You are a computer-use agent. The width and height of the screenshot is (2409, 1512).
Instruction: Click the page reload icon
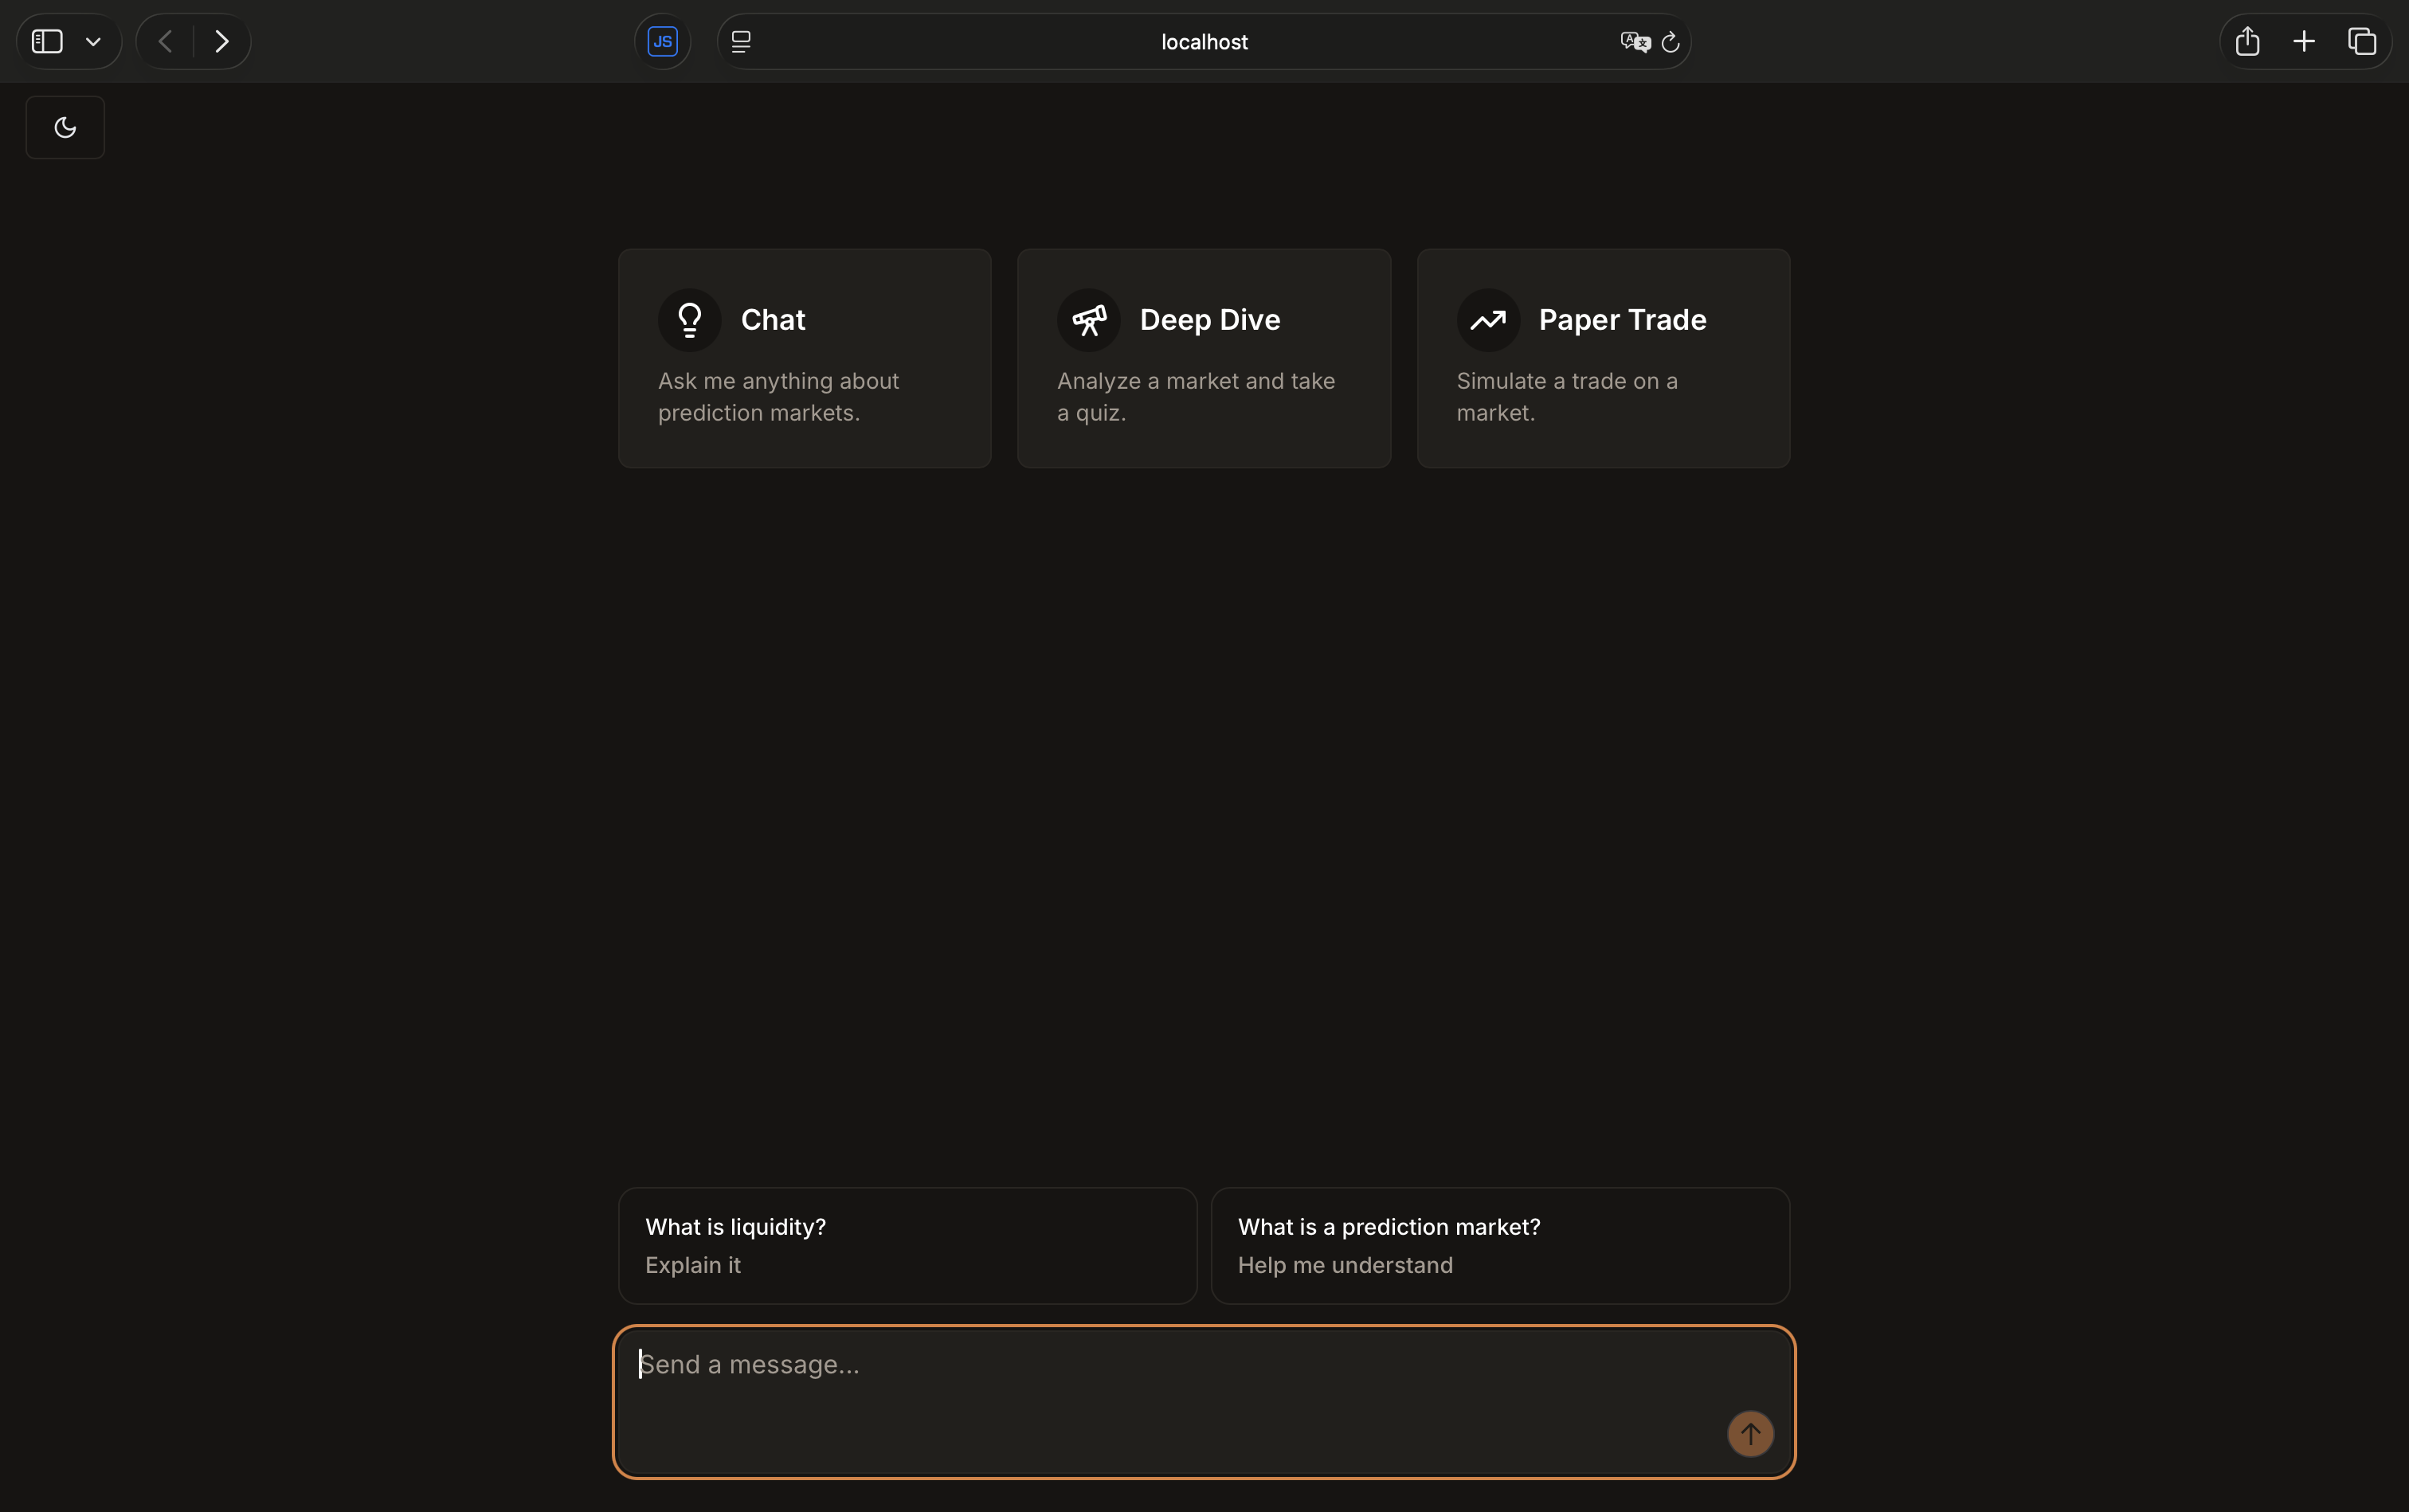point(1670,42)
